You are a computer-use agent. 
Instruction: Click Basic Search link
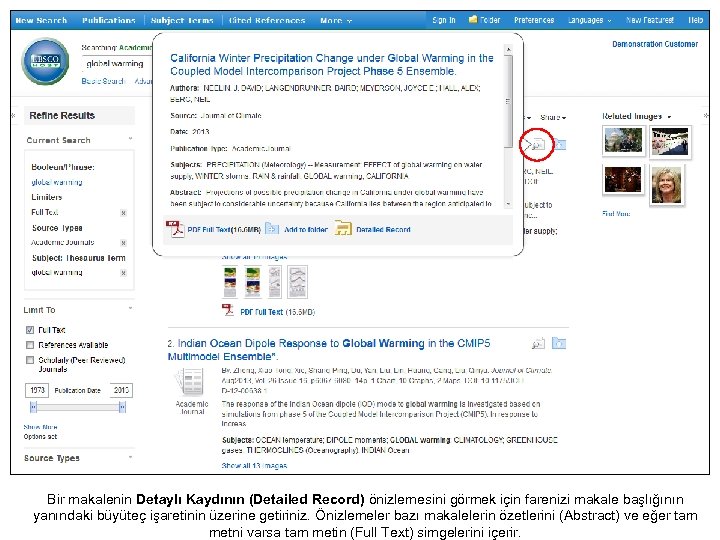pyautogui.click(x=103, y=81)
